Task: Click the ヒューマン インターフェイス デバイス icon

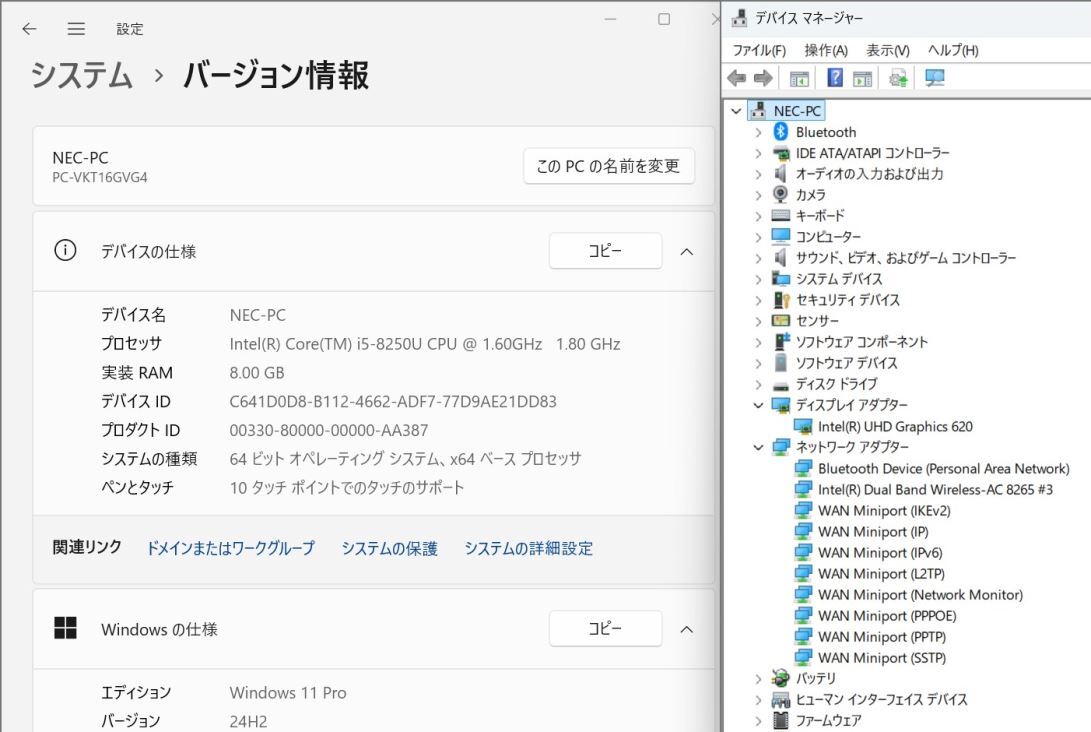Action: 781,699
